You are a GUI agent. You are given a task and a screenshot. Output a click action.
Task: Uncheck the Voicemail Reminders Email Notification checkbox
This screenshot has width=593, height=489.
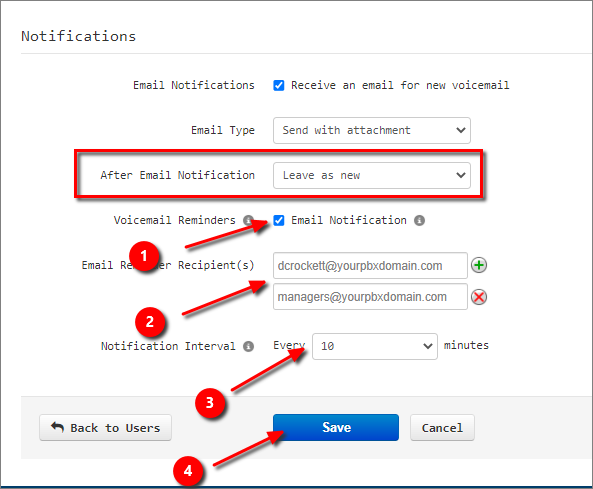(279, 220)
